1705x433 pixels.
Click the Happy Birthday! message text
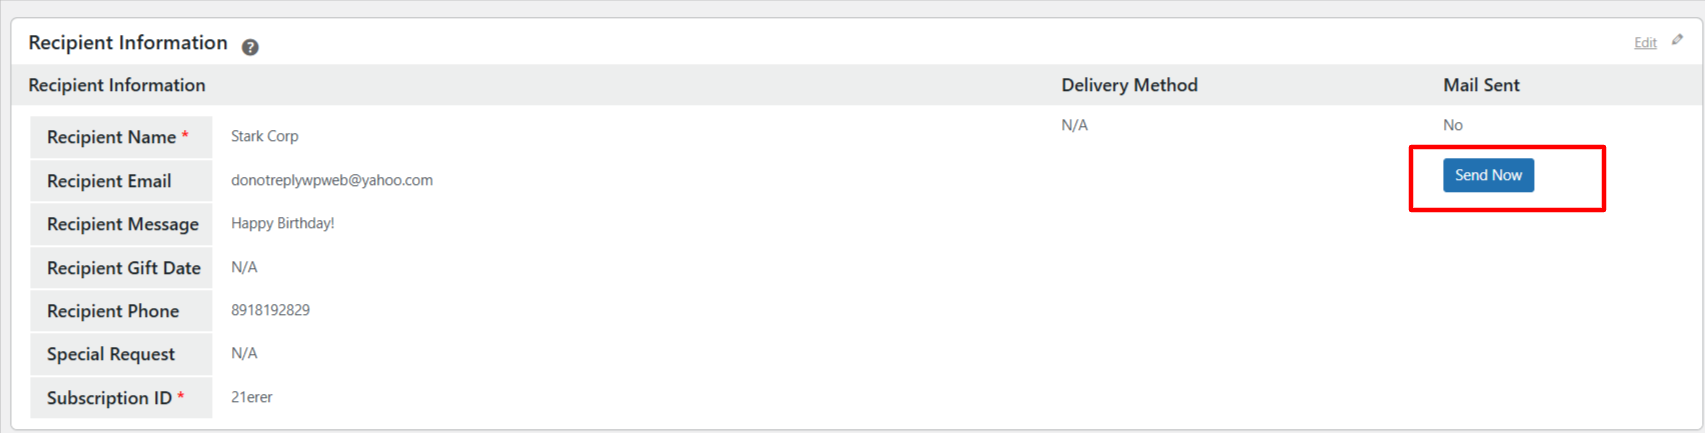coord(283,223)
